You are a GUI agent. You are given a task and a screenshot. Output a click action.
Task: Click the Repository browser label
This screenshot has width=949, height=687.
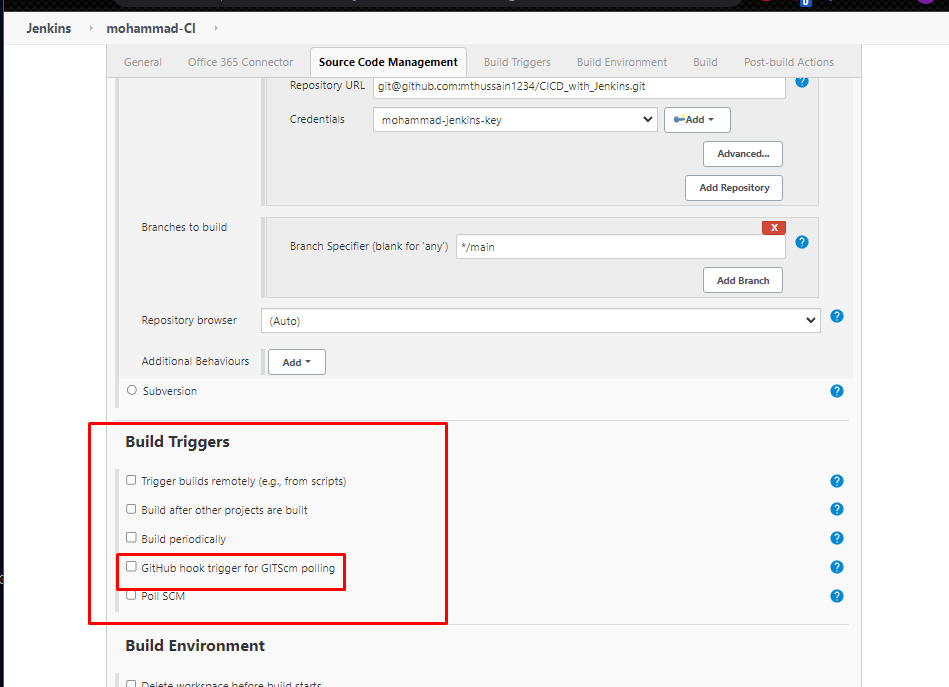189,320
